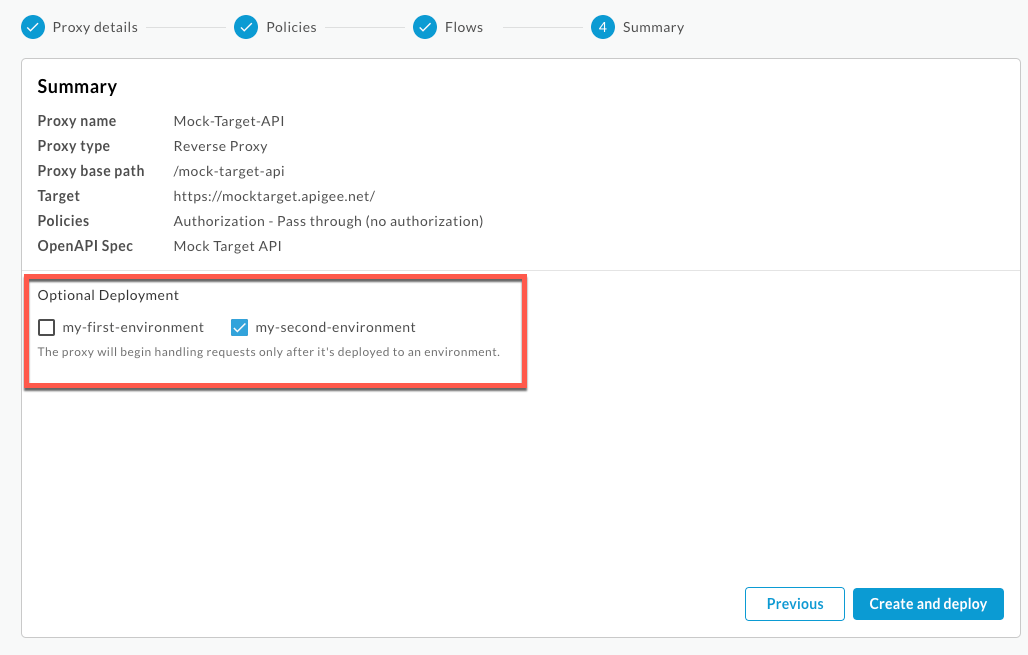This screenshot has height=655, width=1028.
Task: Click the Summary step number 4 circle
Action: point(602,27)
